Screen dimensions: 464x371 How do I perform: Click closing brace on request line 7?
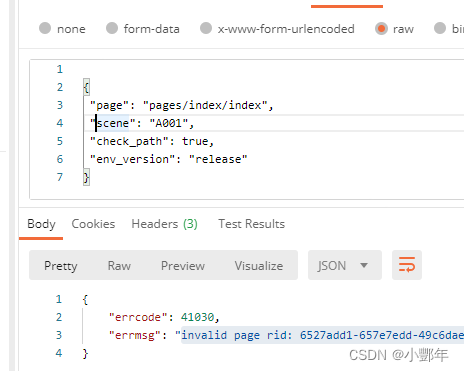pyautogui.click(x=86, y=177)
